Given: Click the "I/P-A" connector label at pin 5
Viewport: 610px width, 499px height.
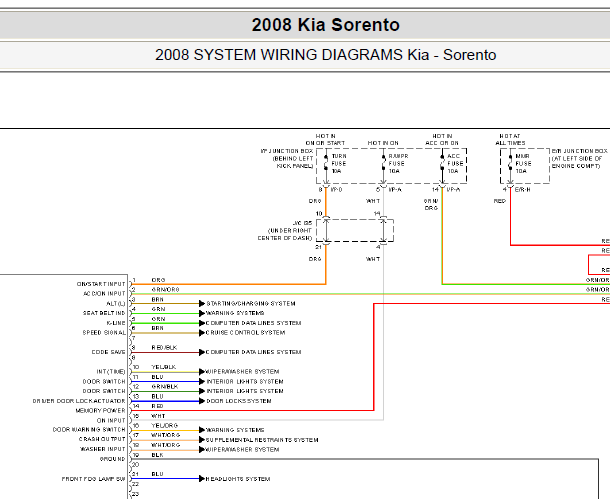Looking at the screenshot, I should tap(395, 190).
